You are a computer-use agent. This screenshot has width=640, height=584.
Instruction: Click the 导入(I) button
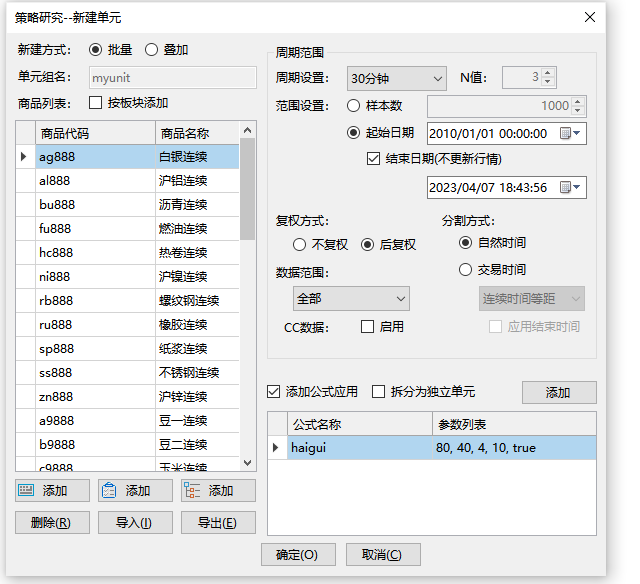pos(135,523)
